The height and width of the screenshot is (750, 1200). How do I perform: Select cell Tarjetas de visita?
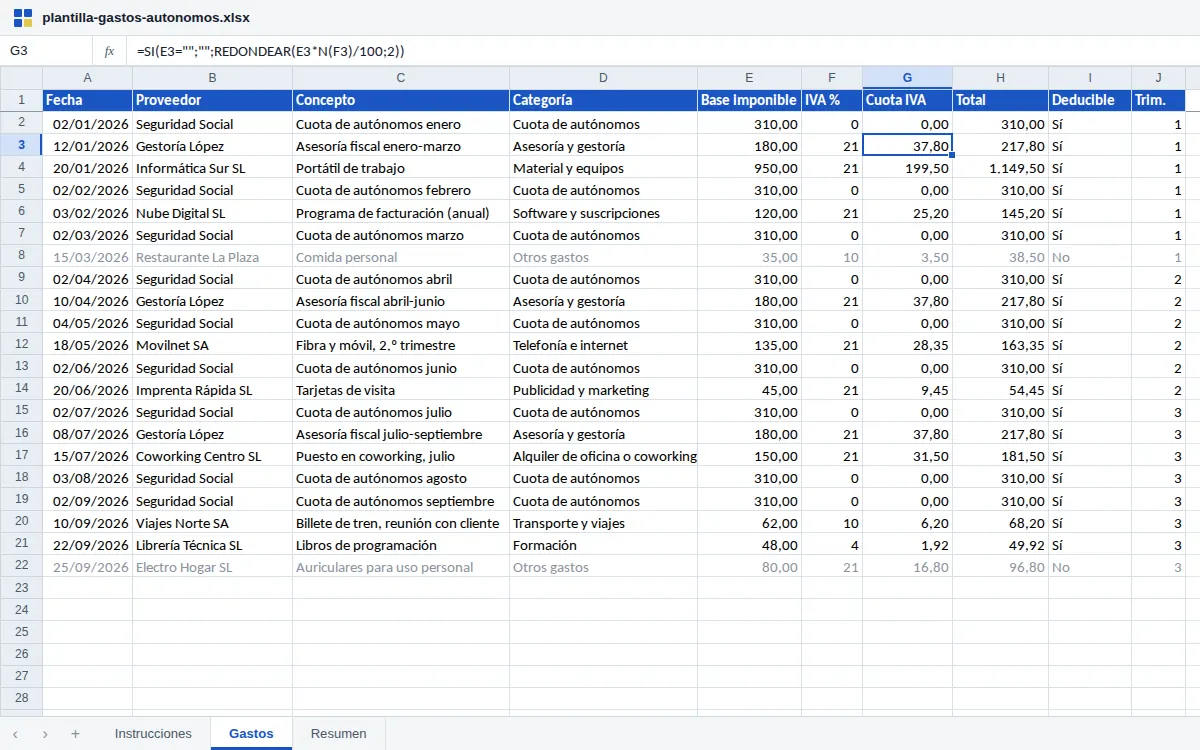(401, 390)
